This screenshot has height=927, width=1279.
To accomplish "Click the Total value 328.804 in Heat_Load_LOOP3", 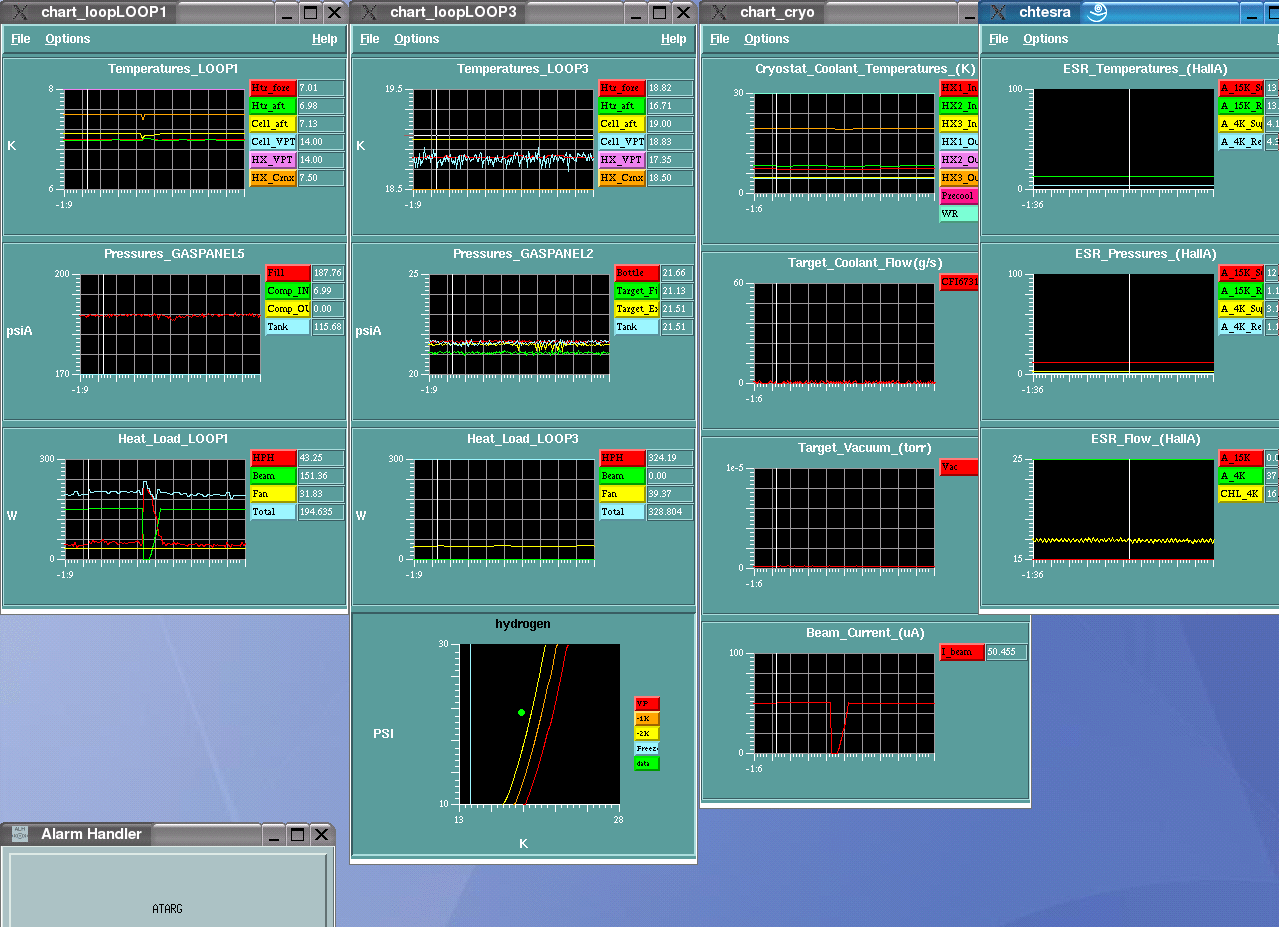I will point(669,512).
